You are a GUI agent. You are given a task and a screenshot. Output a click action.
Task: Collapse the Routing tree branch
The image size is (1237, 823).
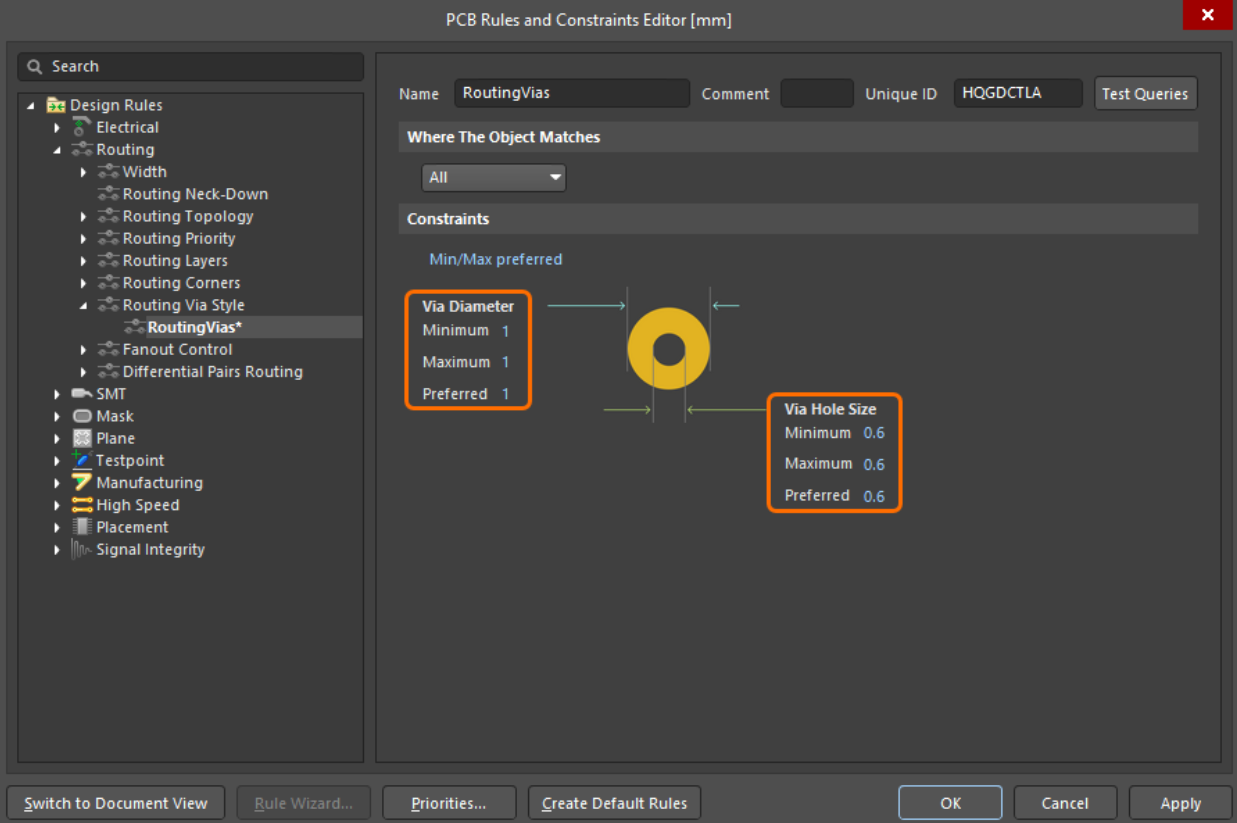point(57,149)
